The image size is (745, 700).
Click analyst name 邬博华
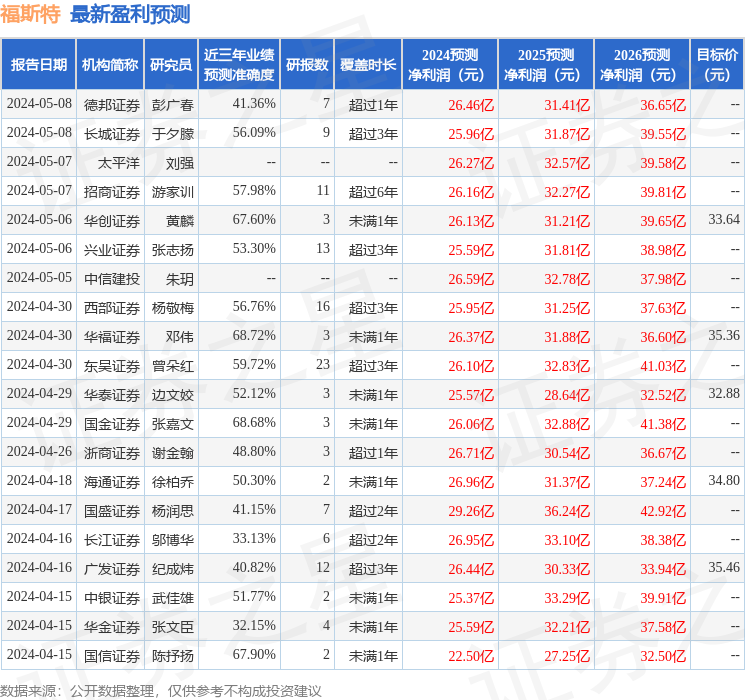click(x=173, y=540)
